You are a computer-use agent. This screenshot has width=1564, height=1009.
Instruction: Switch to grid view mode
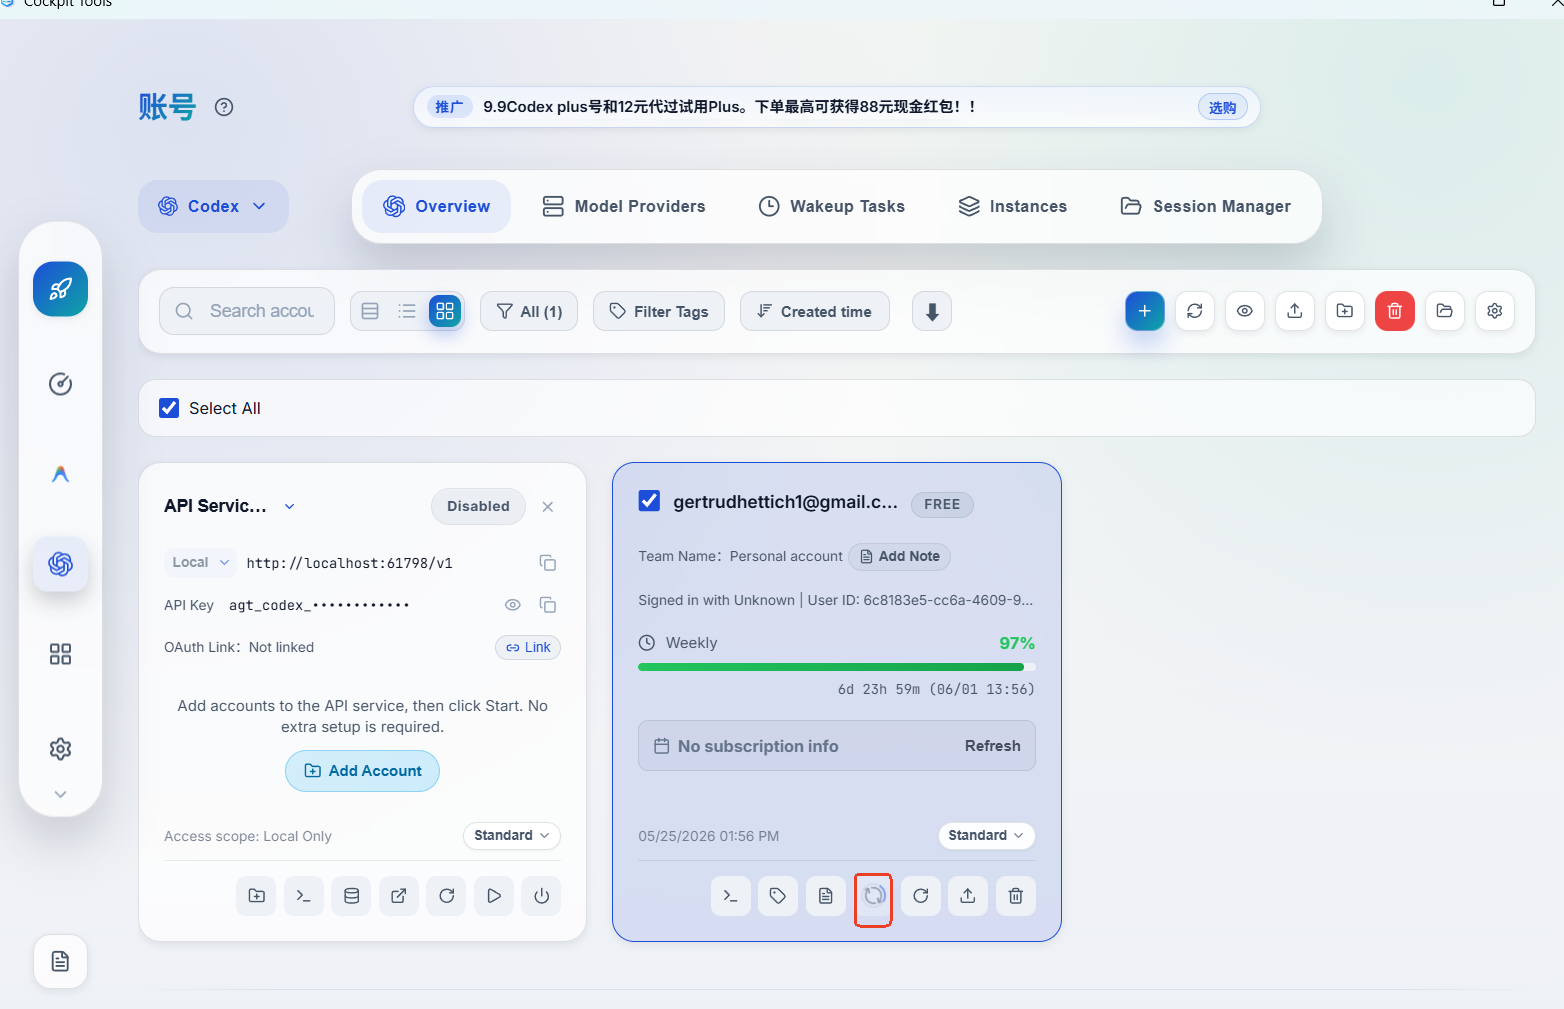(445, 311)
